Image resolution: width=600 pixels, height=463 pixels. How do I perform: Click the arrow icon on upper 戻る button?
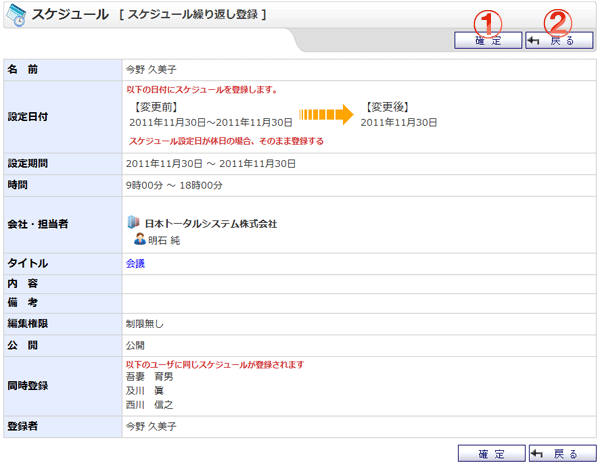coord(536,41)
